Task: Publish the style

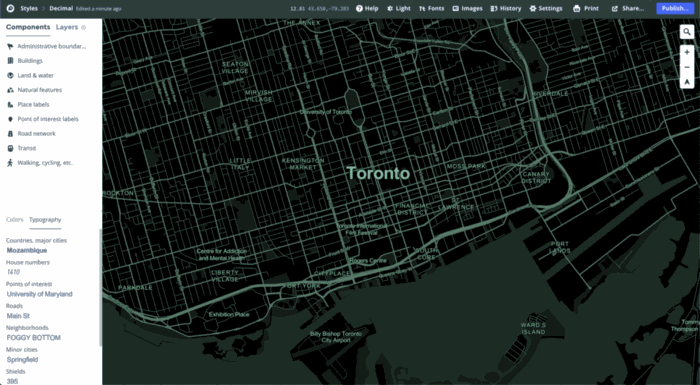Action: pos(675,8)
